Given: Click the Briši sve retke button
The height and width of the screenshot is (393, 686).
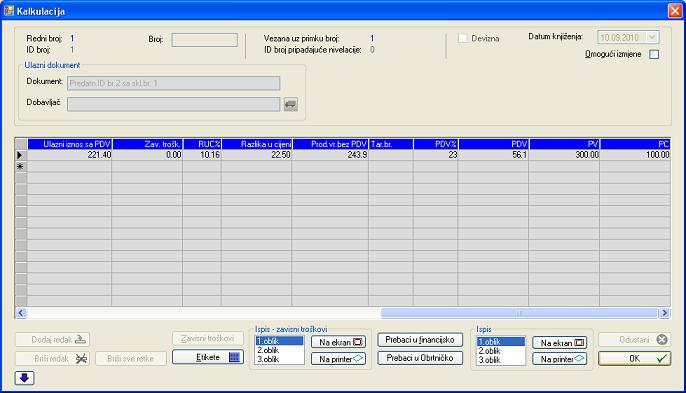Looking at the screenshot, I should click(131, 358).
